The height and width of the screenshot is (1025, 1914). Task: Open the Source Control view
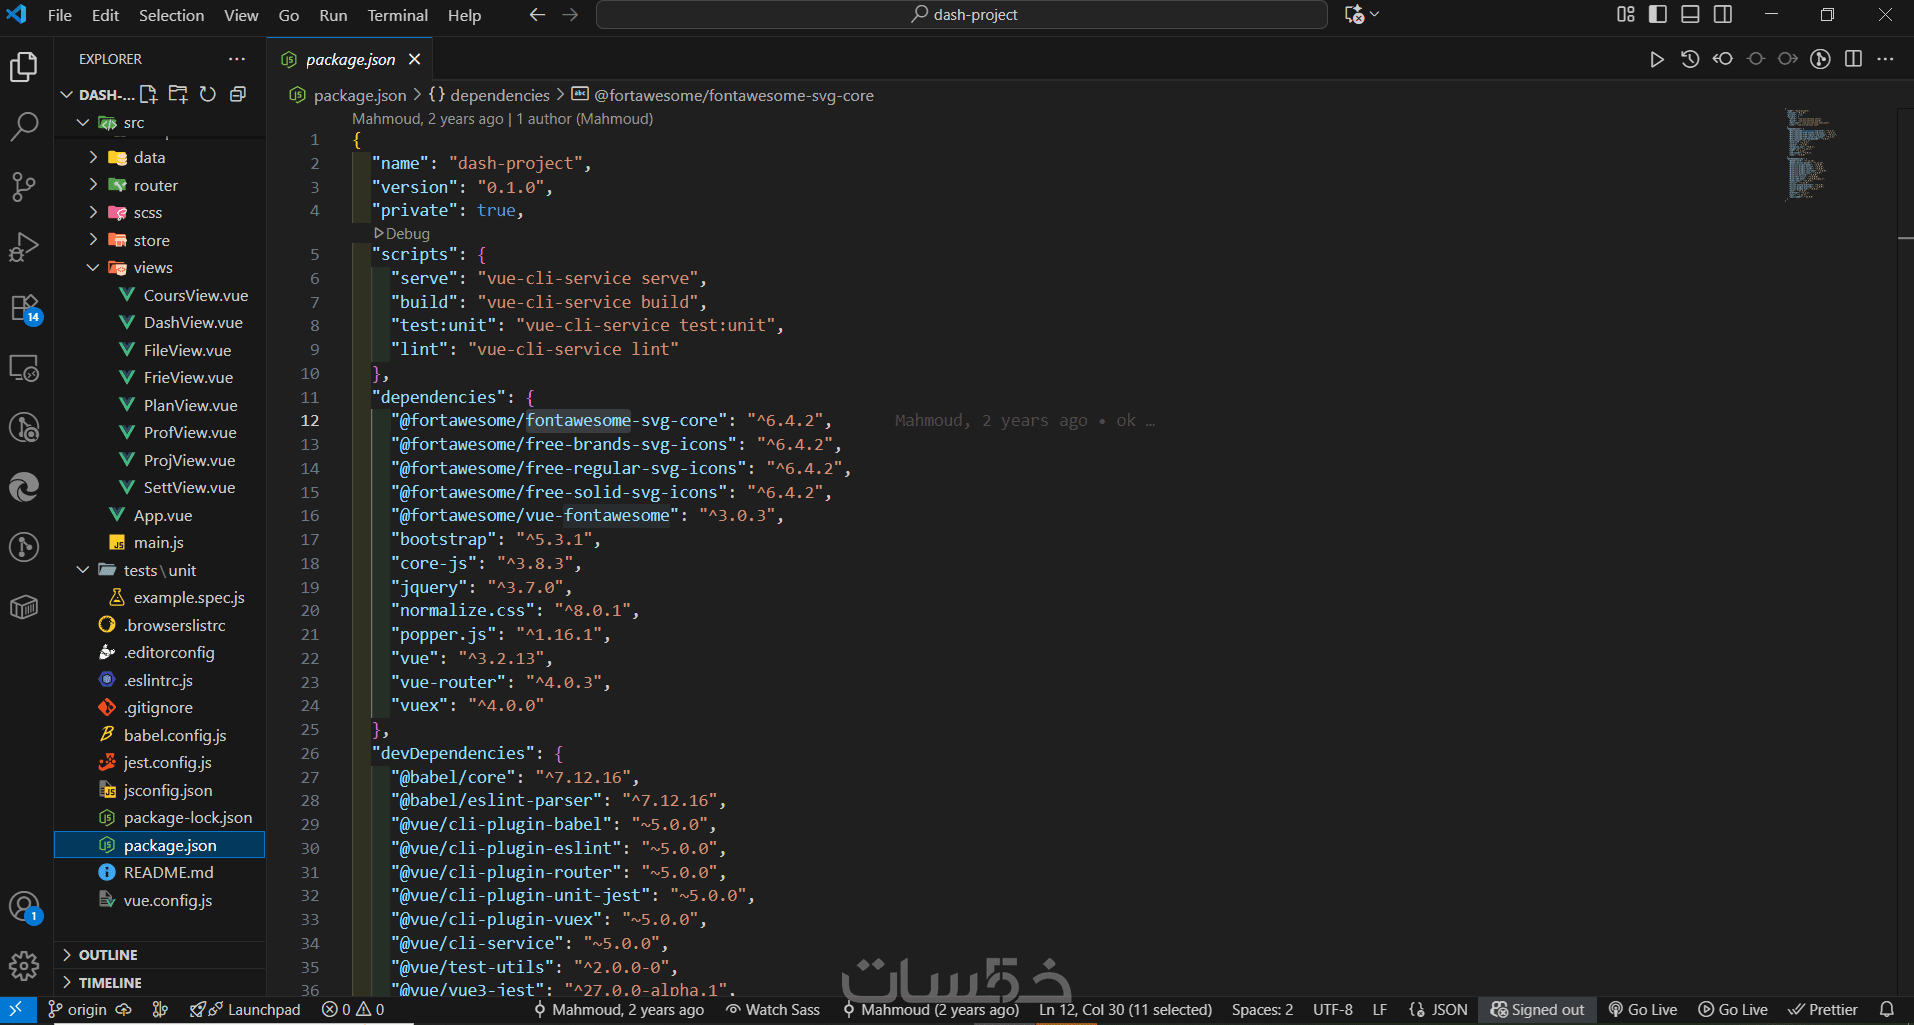[24, 187]
